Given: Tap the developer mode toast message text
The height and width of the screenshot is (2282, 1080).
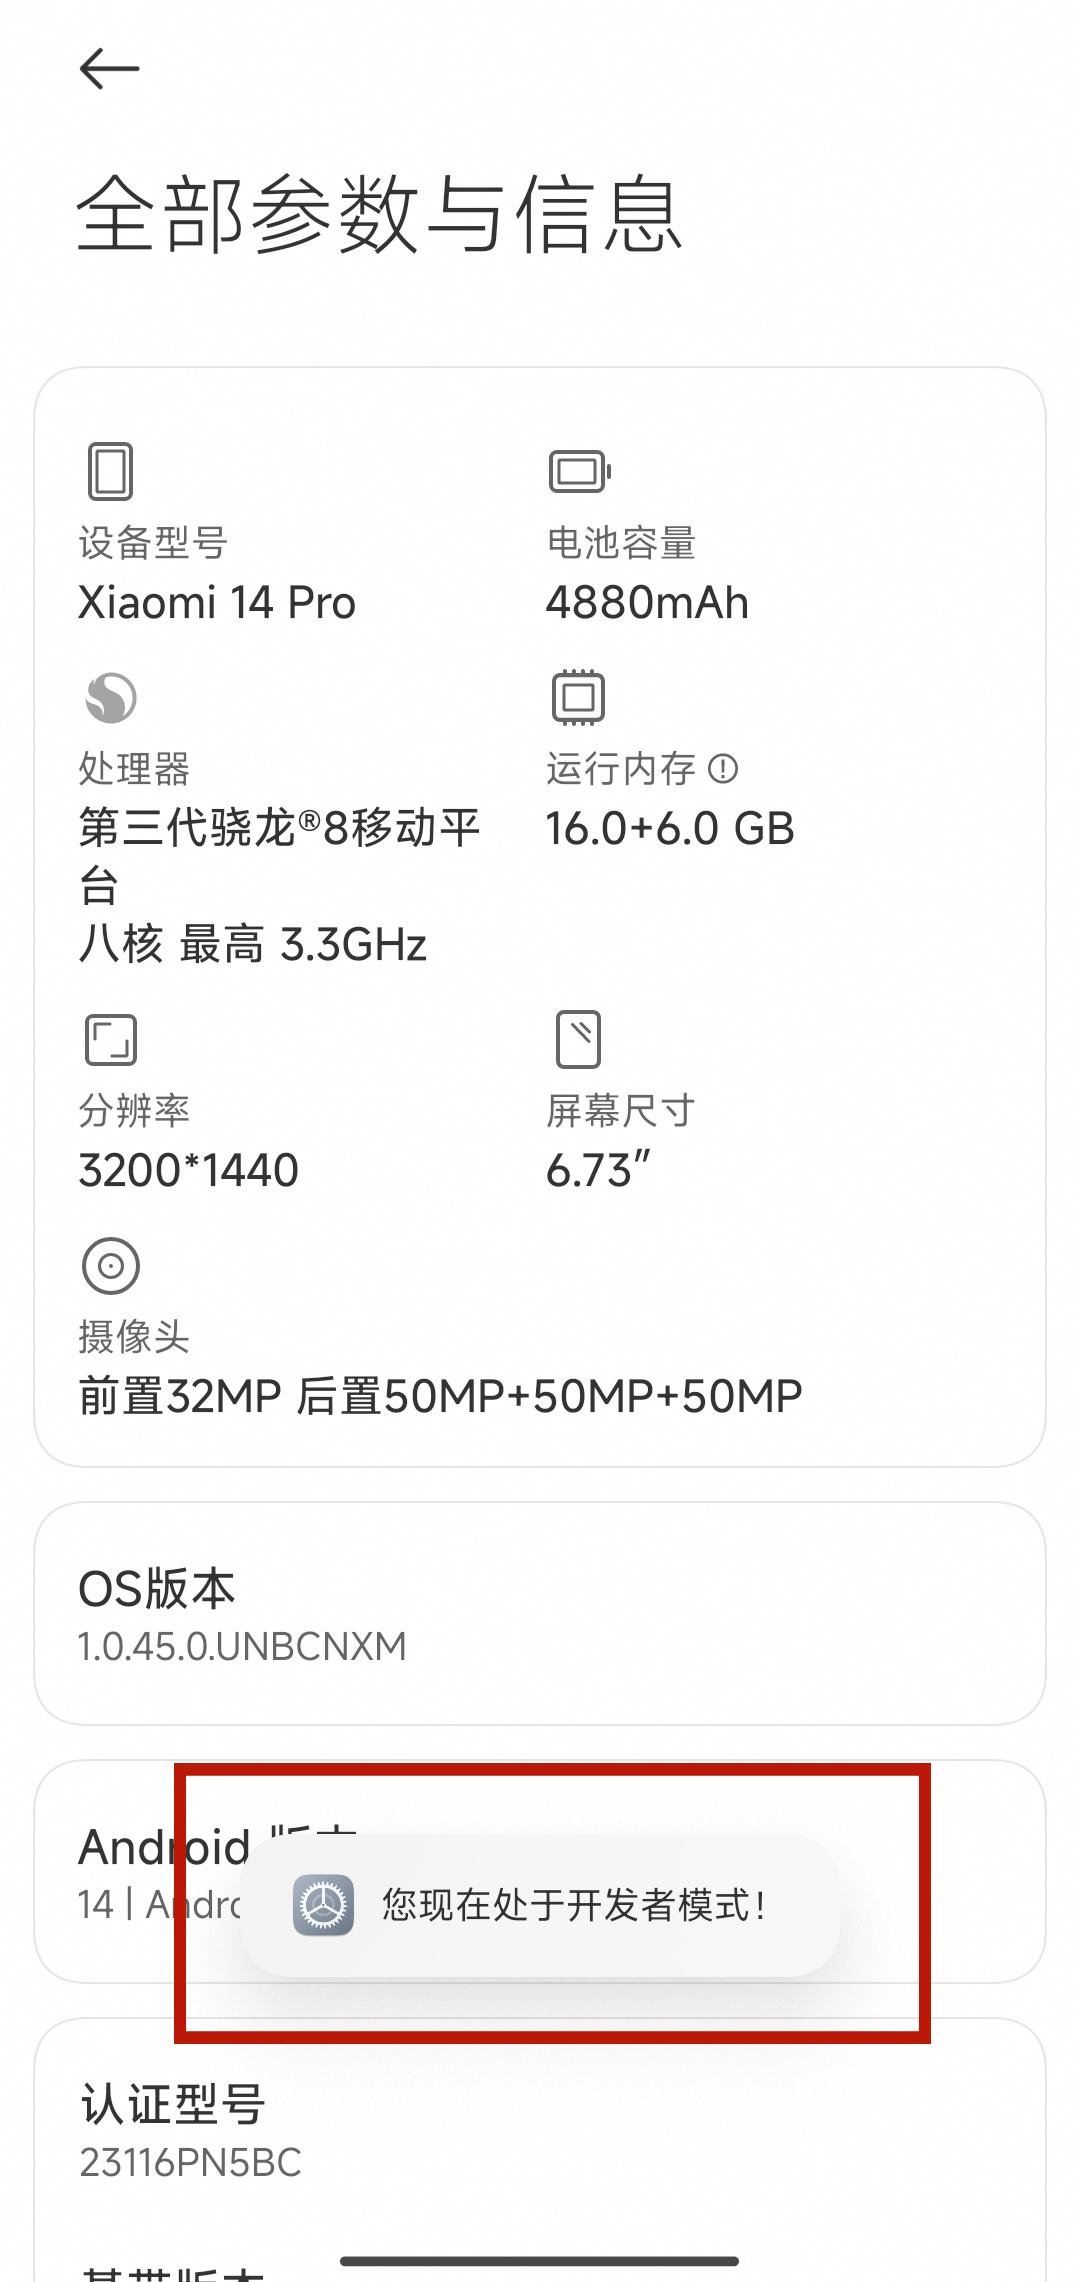Looking at the screenshot, I should click(574, 1905).
